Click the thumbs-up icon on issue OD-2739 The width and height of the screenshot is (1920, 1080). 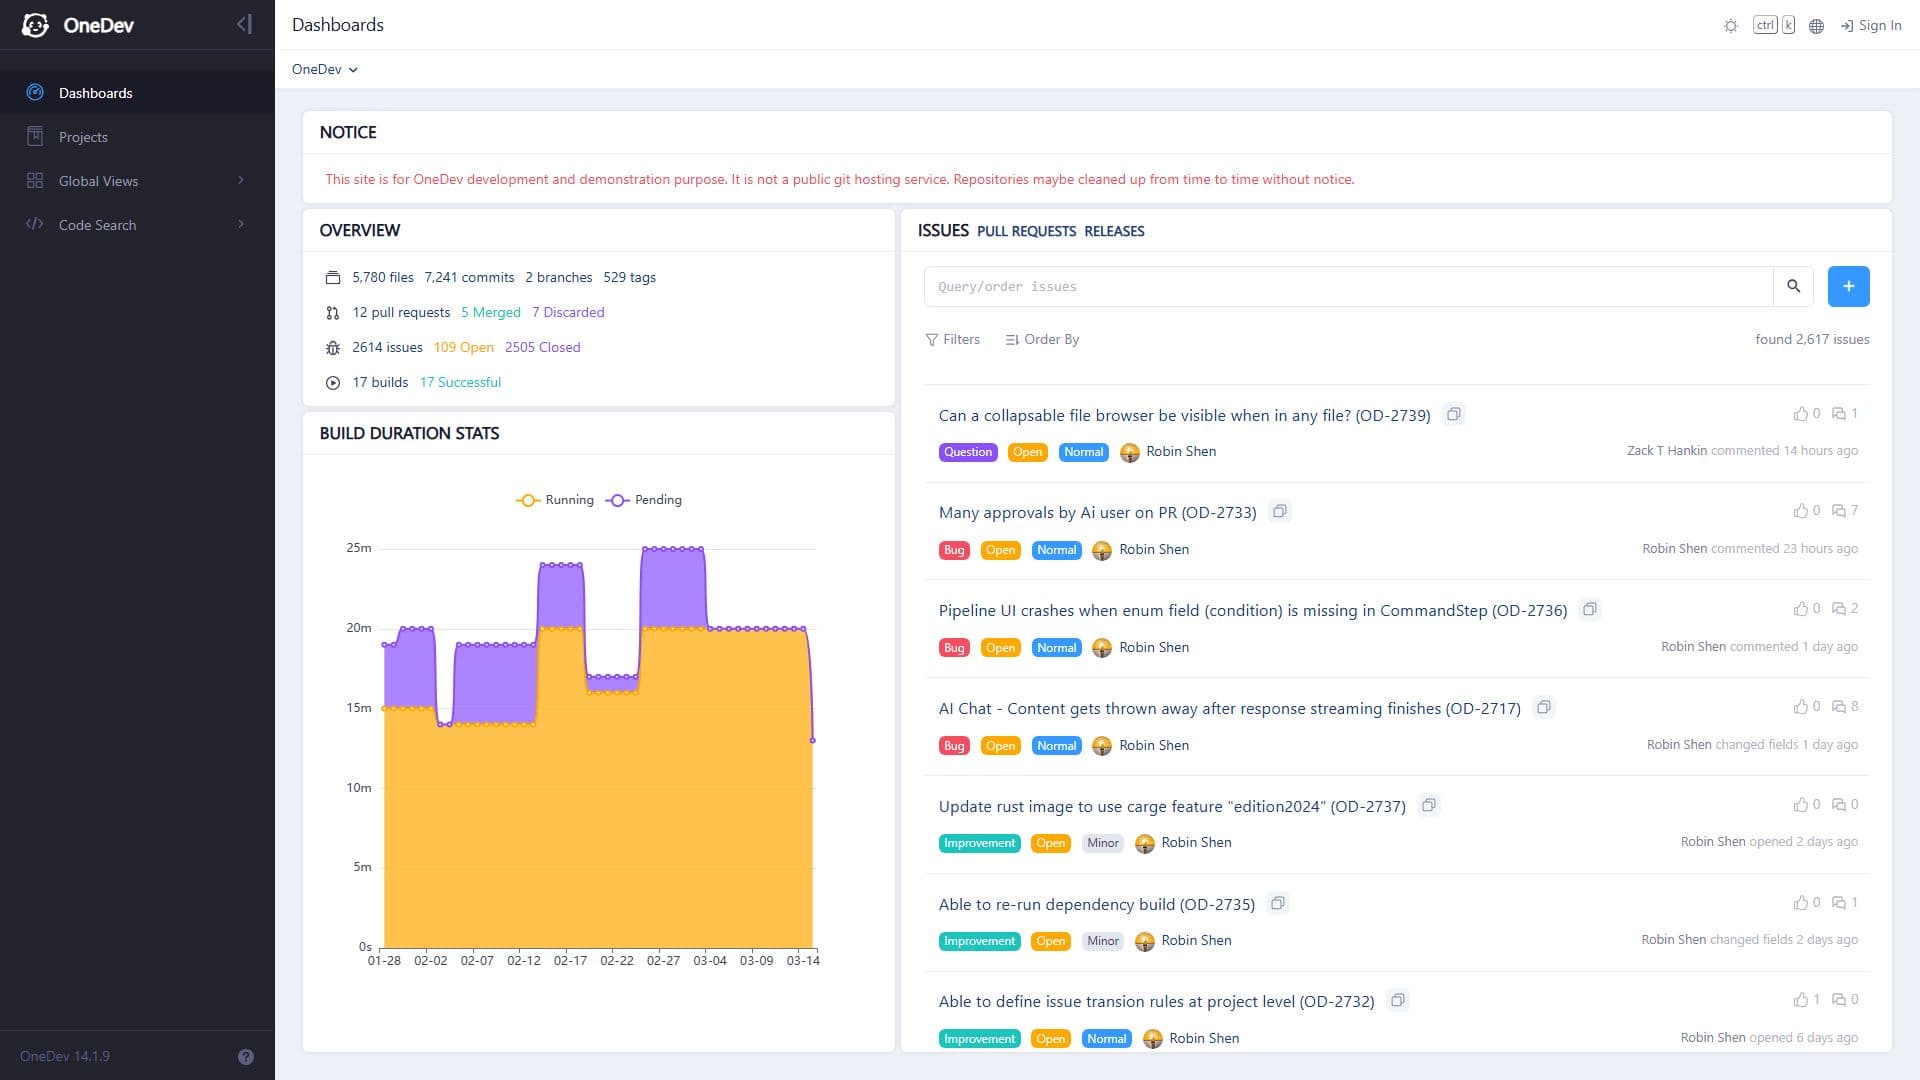pyautogui.click(x=1801, y=414)
